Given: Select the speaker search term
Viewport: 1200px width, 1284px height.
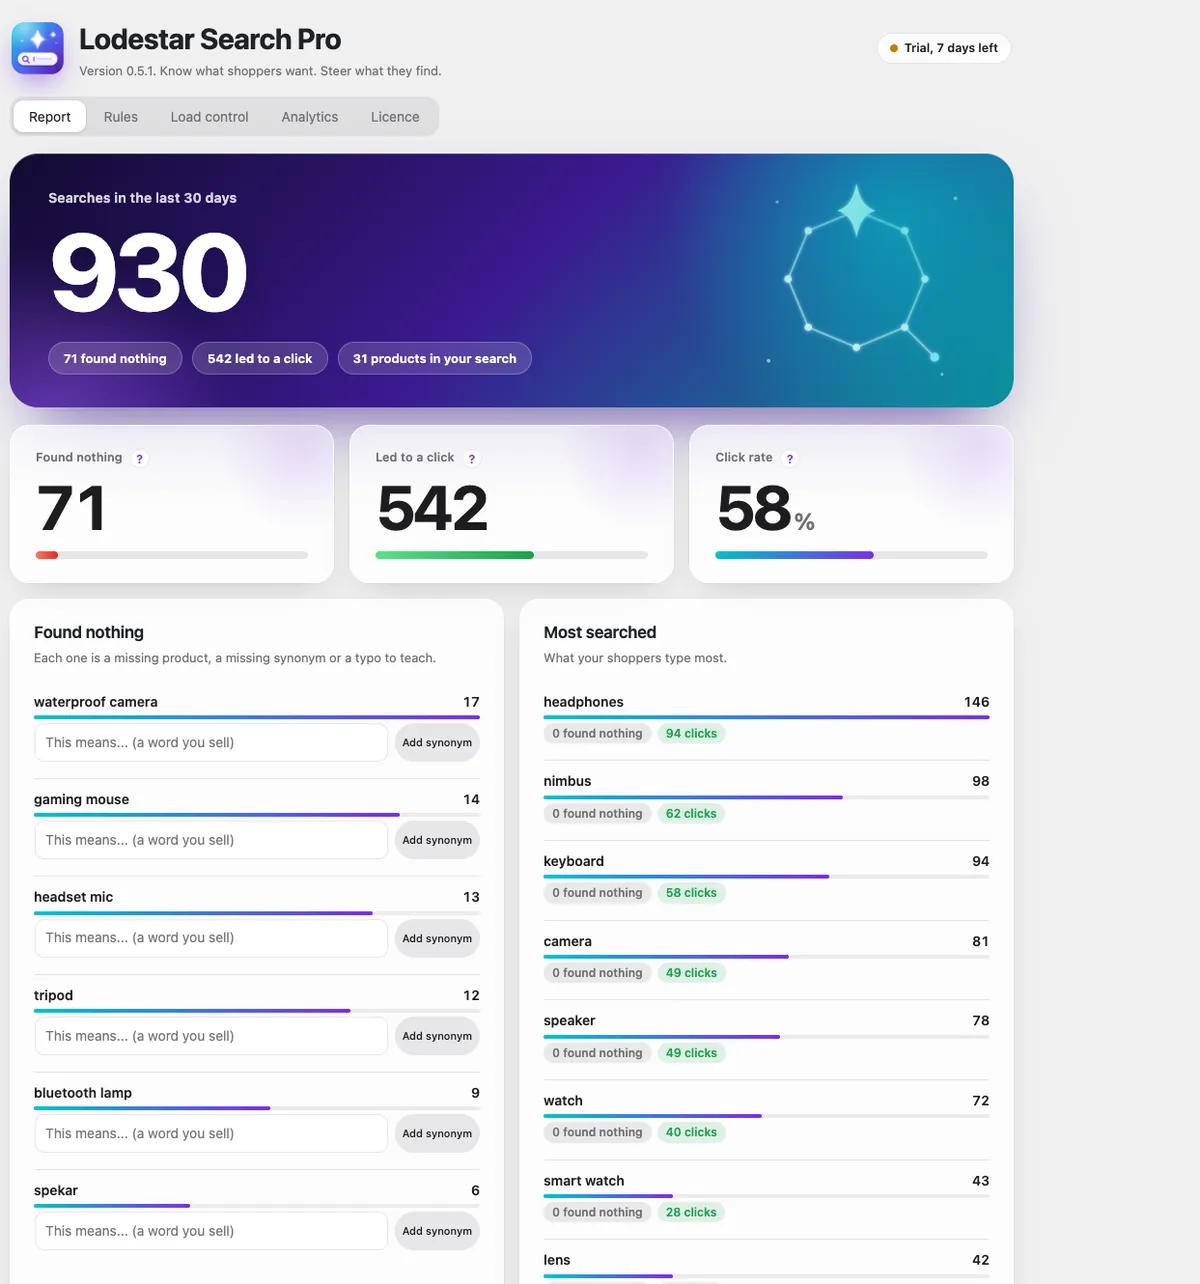Looking at the screenshot, I should (x=569, y=1021).
